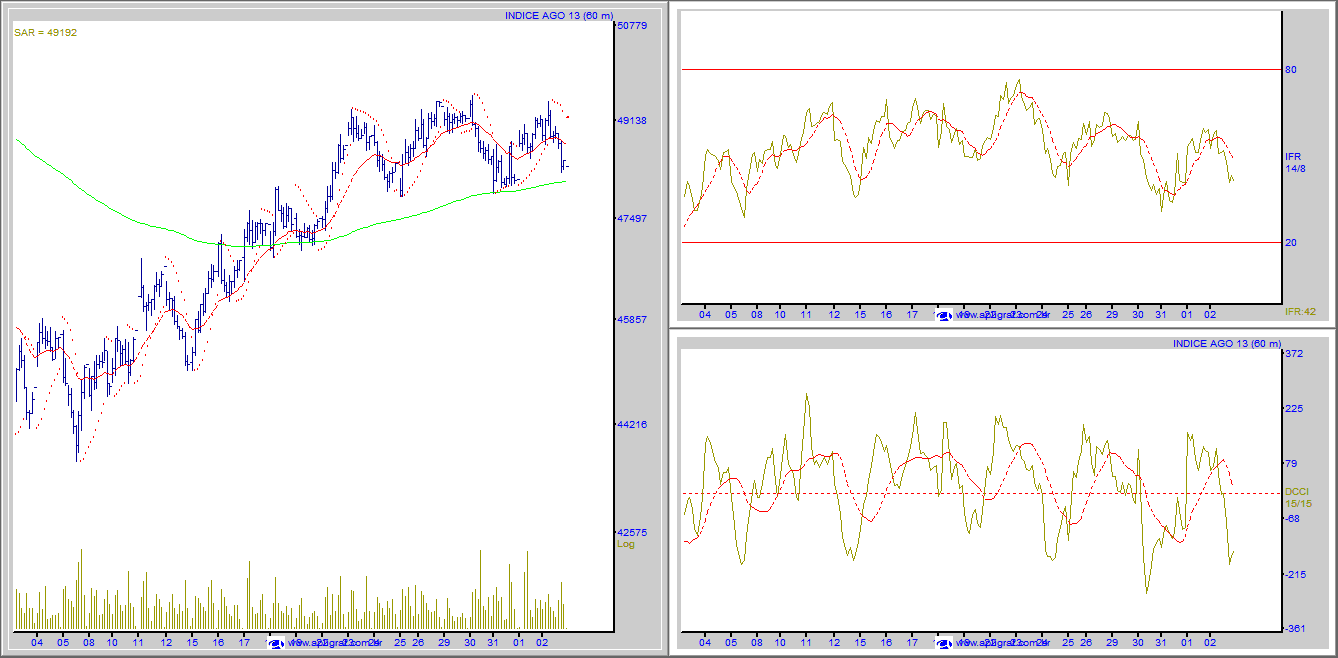Click date 30 on the IFR panel axis

tap(1137, 314)
